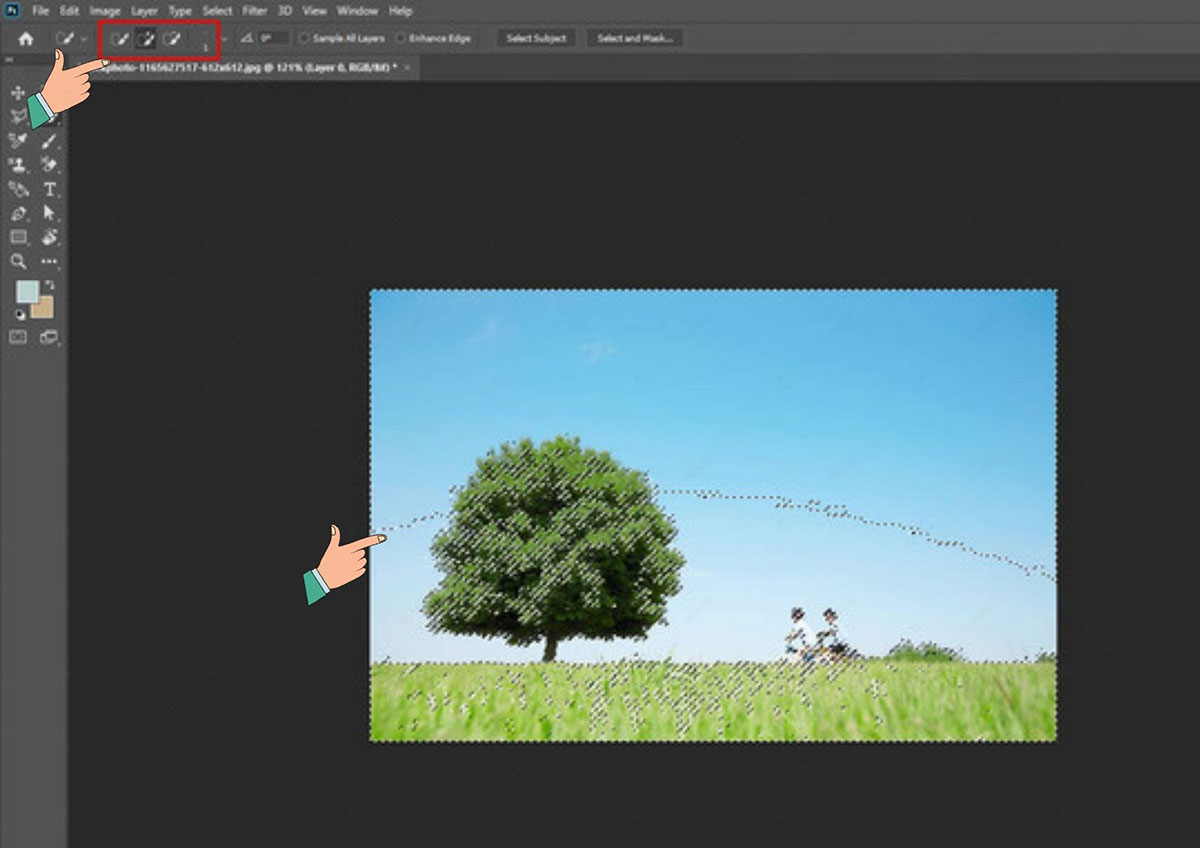Open the brush options dropdown arrow
Screen dimensions: 1200x848
[224, 39]
